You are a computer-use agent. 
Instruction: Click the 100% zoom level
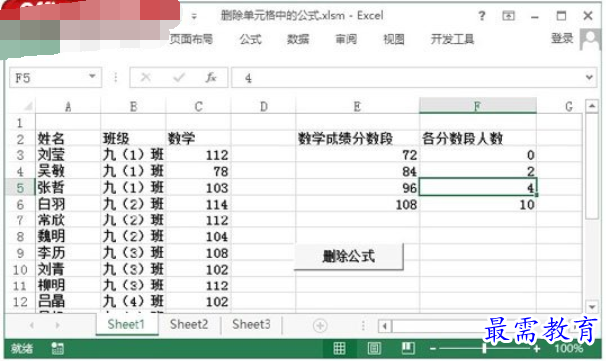[568, 349]
